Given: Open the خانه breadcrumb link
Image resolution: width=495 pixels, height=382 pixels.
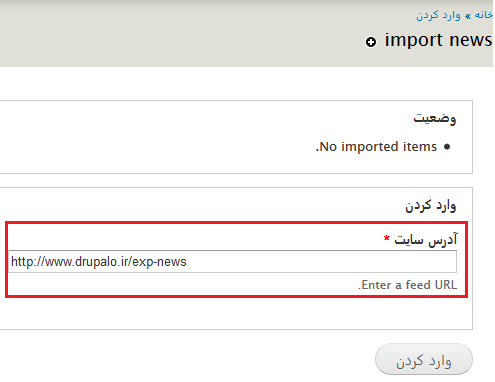Looking at the screenshot, I should 483,15.
